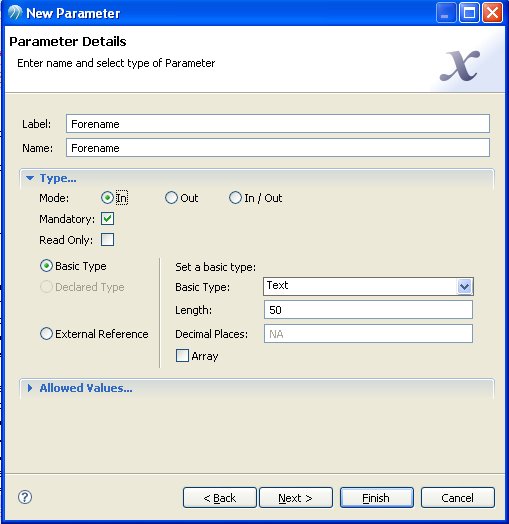The width and height of the screenshot is (509, 524).
Task: Select the Out mode radio button
Action: tap(171, 198)
